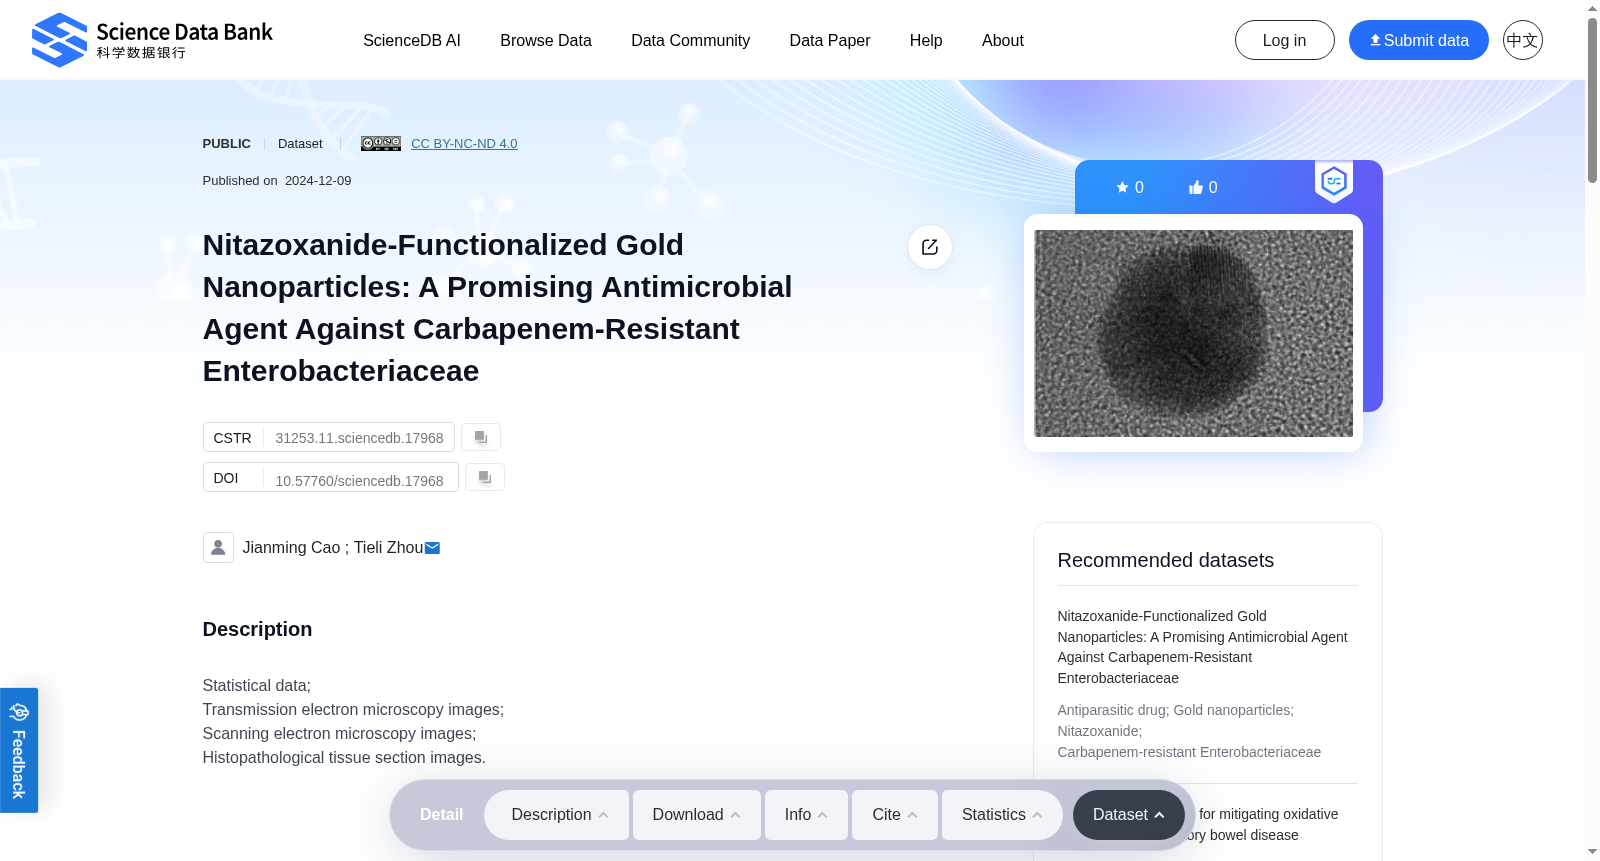Click the Log in button
Screen dimensions: 1600x861
[x=1285, y=40]
